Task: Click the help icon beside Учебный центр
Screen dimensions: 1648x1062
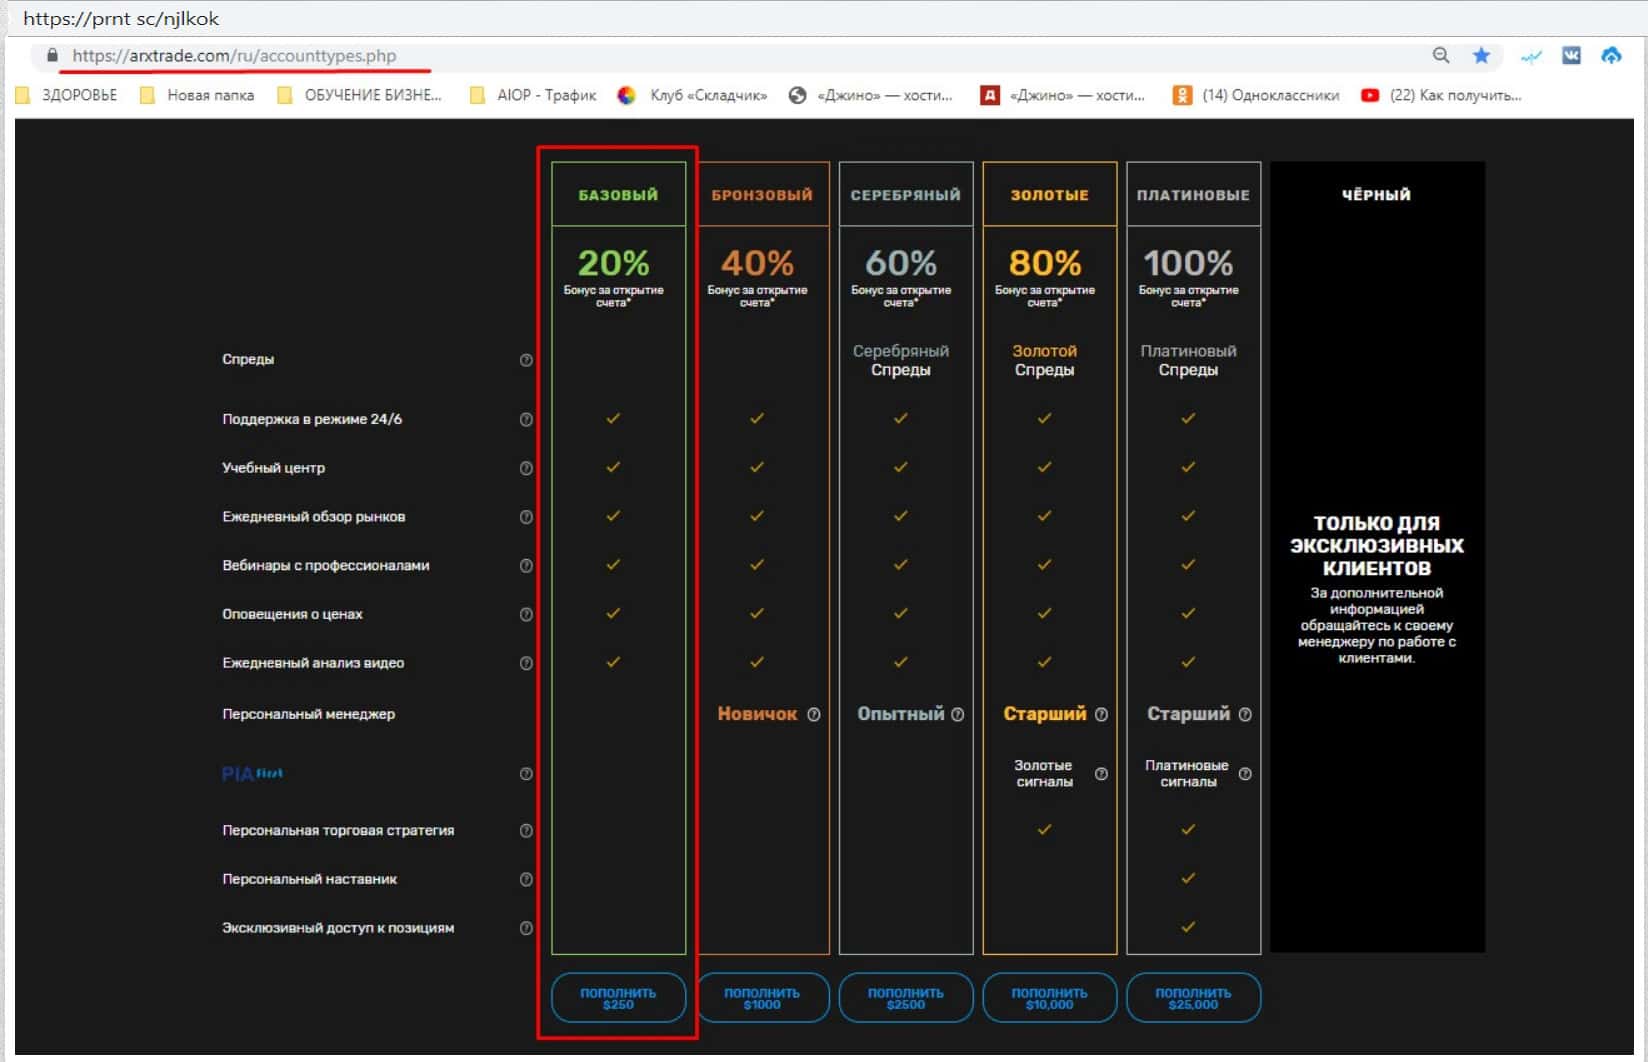Action: click(x=526, y=468)
